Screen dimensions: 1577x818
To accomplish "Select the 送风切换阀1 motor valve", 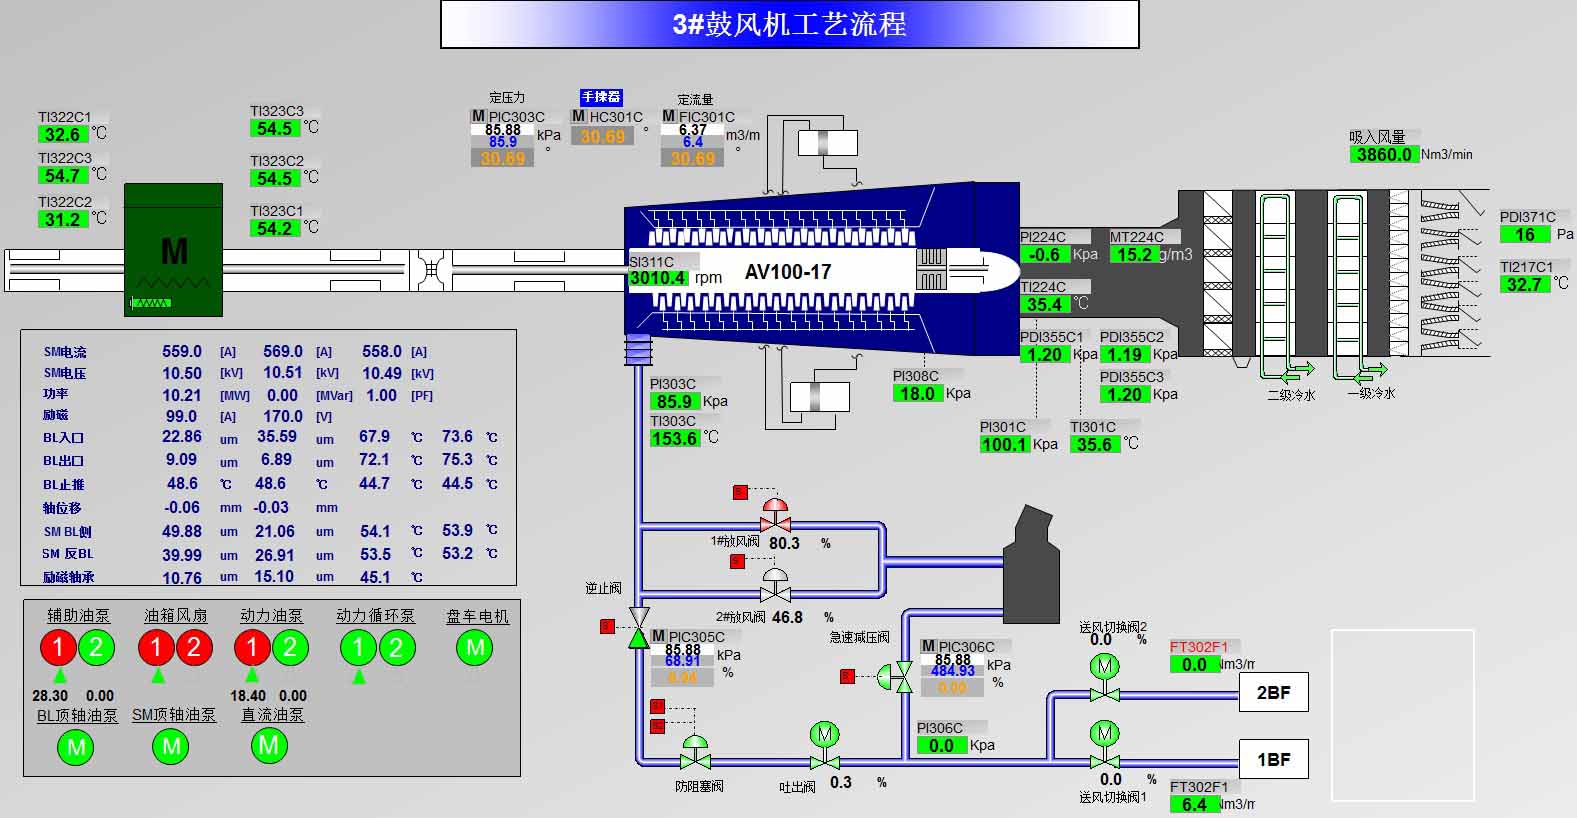I will [1104, 746].
